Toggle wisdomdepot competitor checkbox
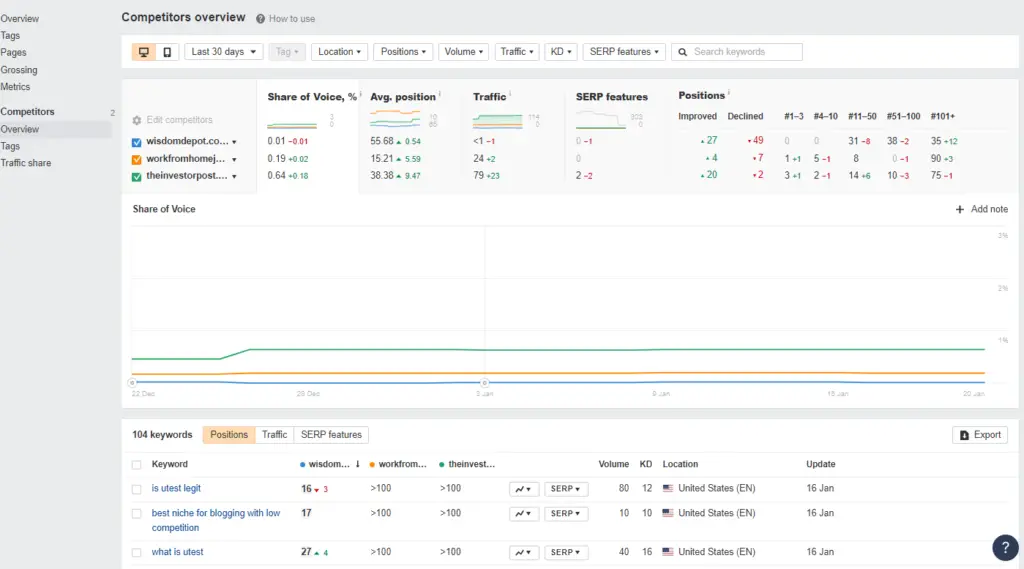1024x569 pixels. tap(136, 142)
